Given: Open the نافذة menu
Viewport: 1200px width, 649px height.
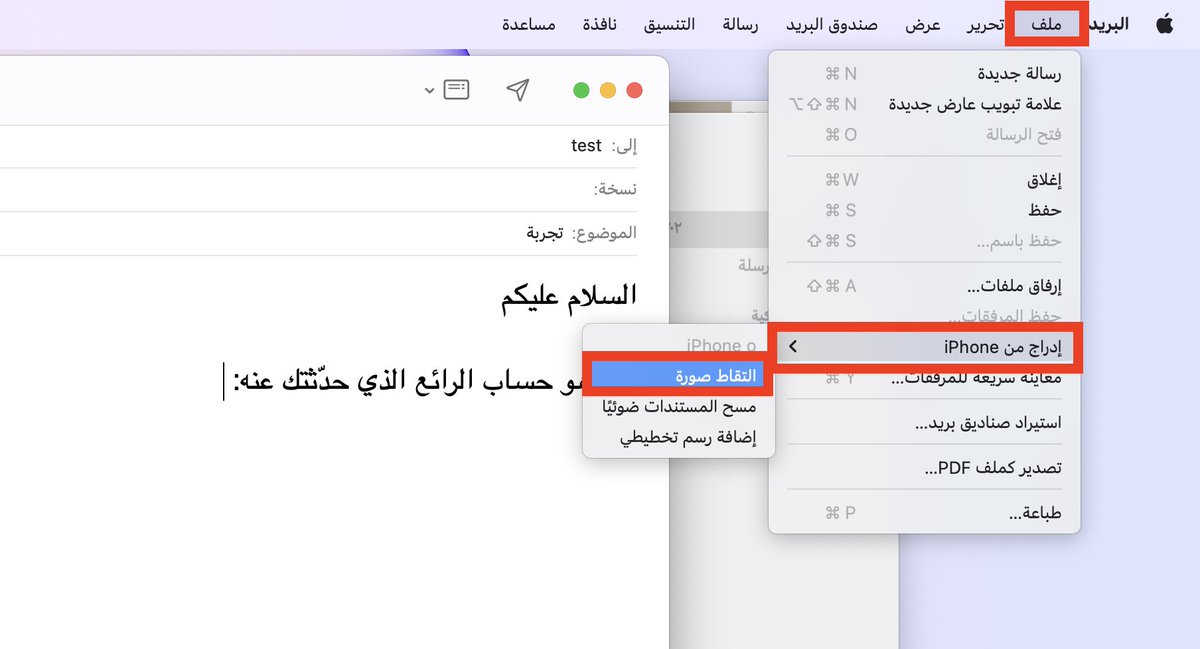Looking at the screenshot, I should [x=600, y=25].
